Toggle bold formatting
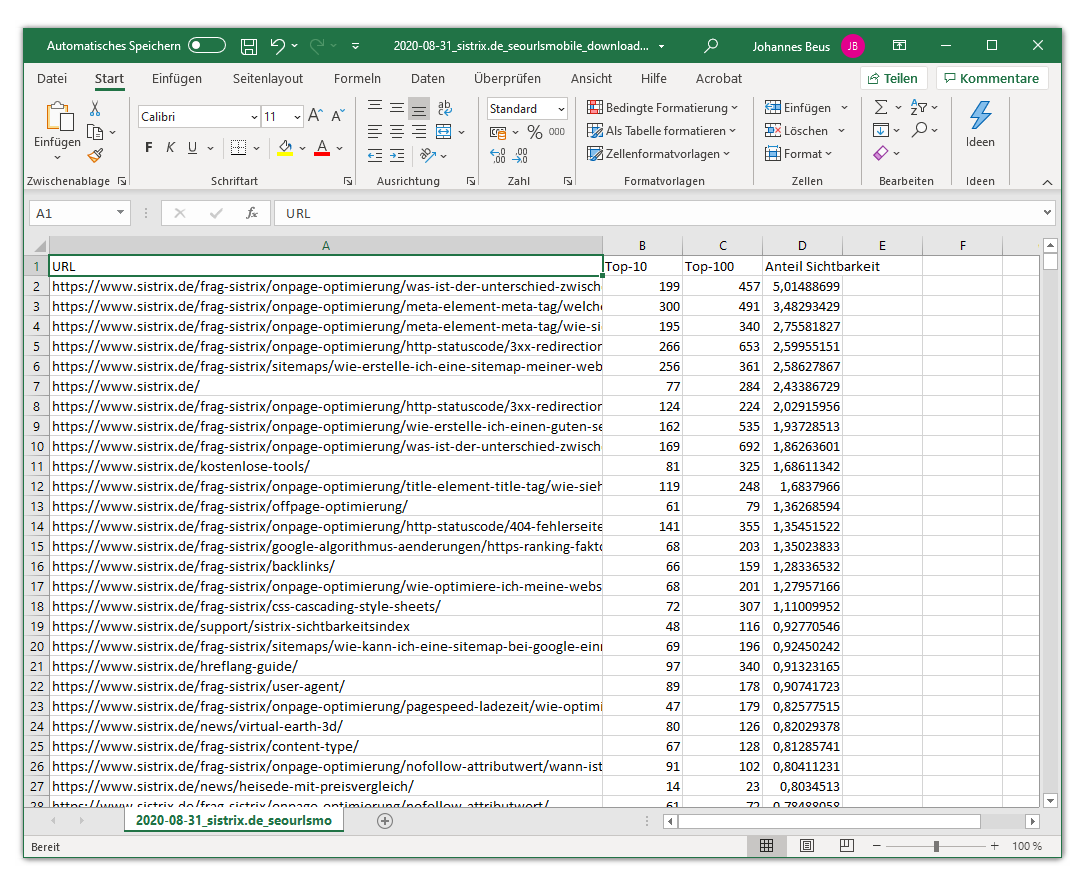Image resolution: width=1090 pixels, height=881 pixels. coord(149,148)
